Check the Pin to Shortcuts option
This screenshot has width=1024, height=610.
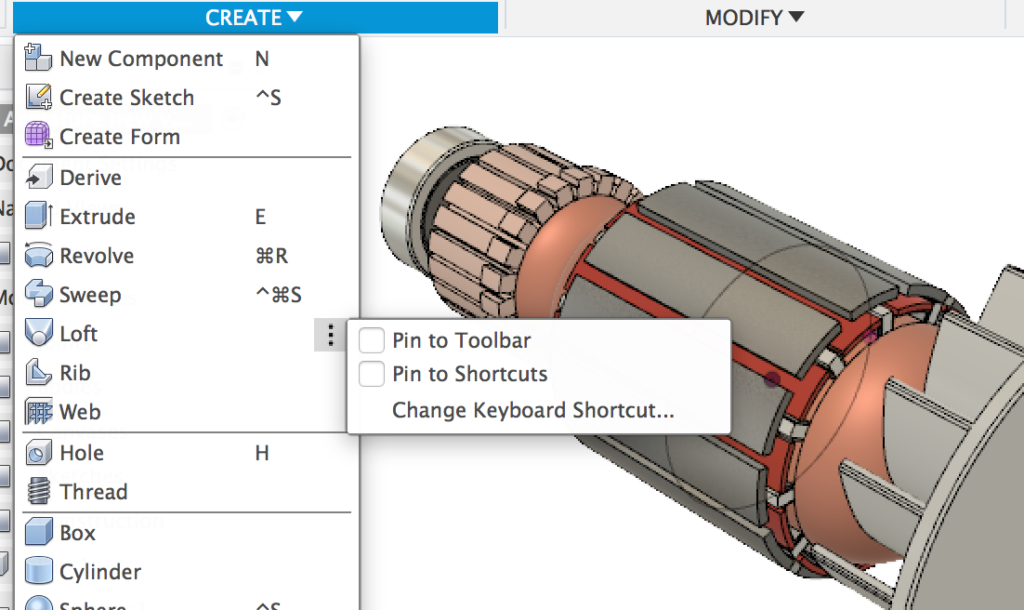(371, 375)
